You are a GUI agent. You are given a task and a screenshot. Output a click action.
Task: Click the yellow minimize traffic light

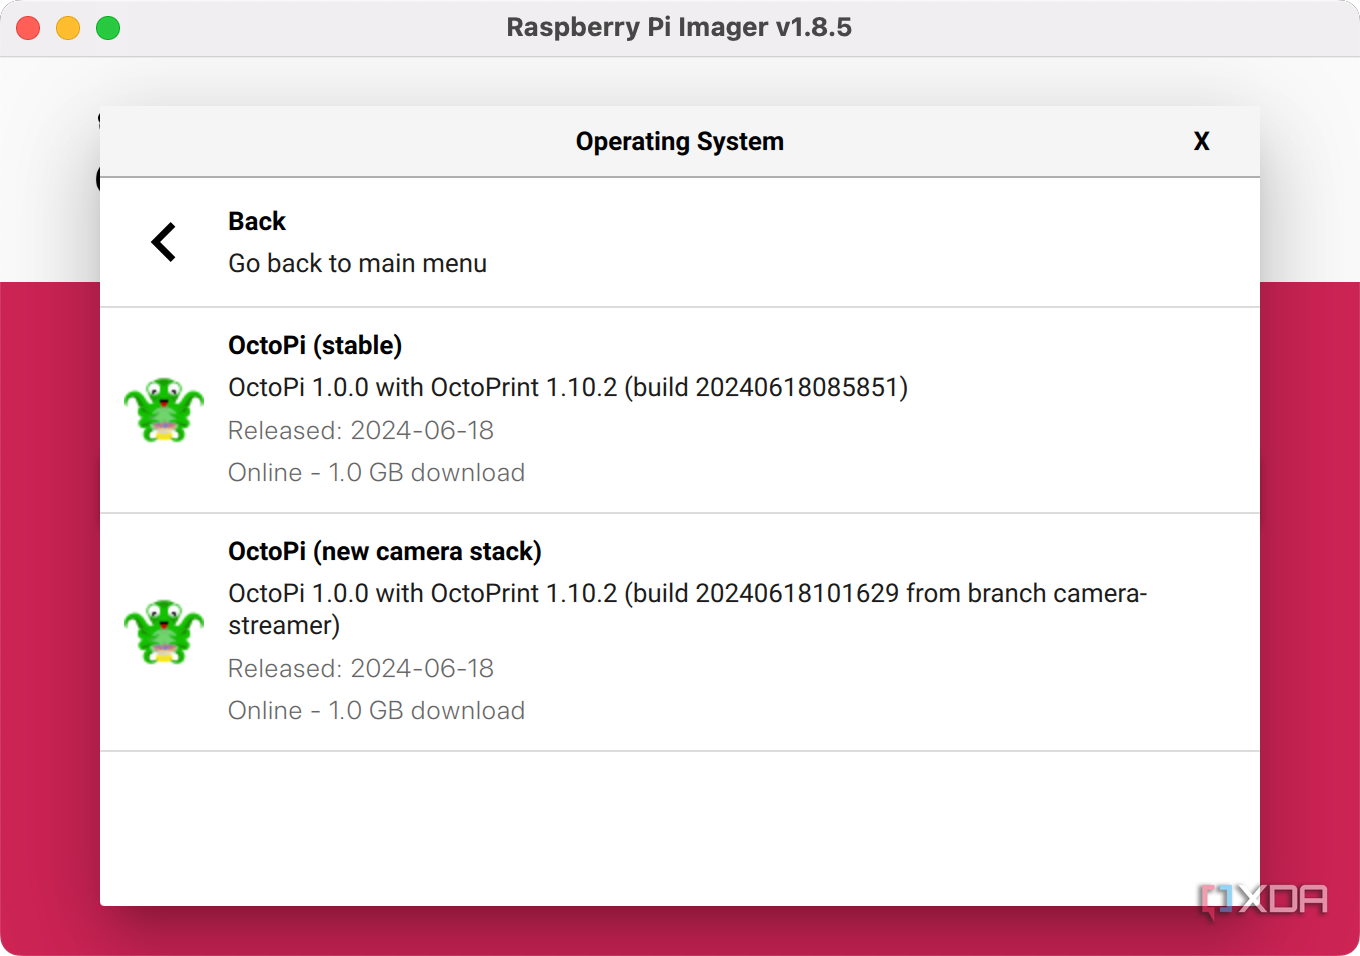pos(67,27)
